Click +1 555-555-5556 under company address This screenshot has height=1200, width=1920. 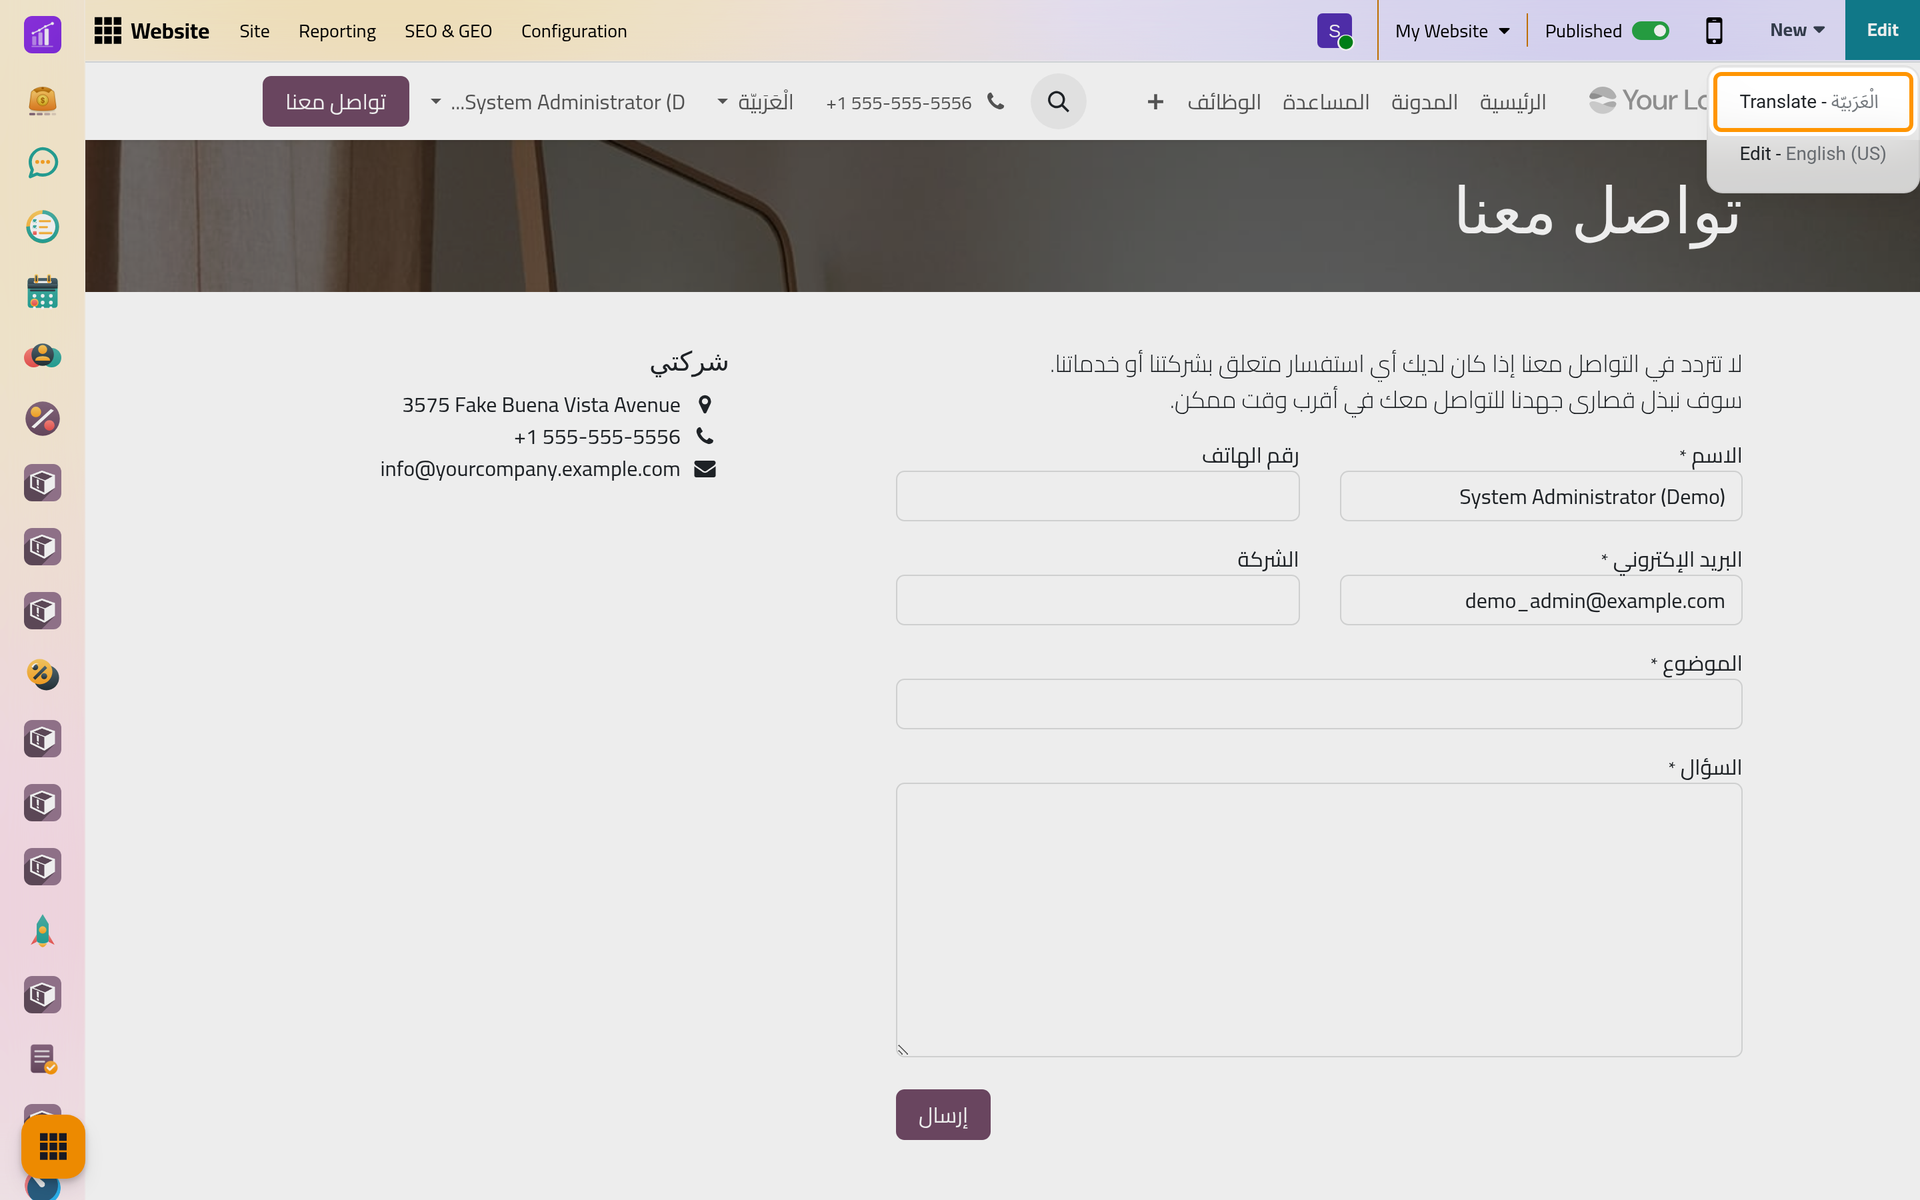point(597,437)
